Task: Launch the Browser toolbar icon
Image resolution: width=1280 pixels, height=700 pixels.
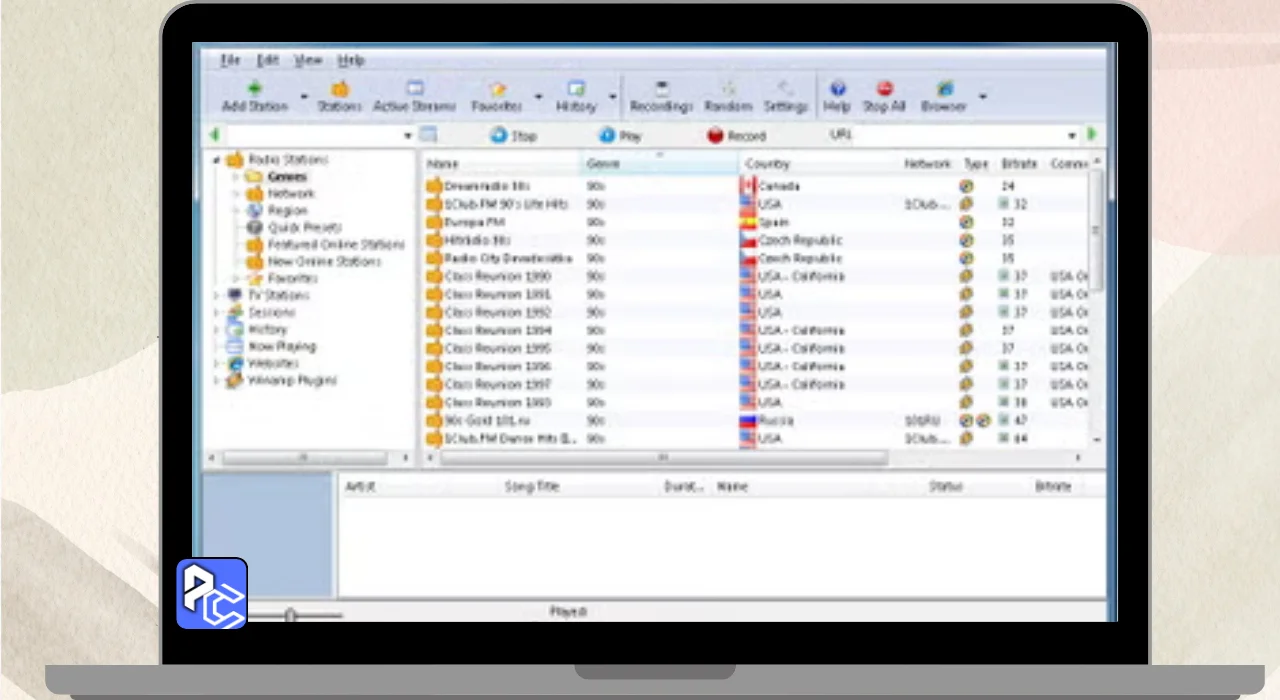Action: (x=944, y=89)
